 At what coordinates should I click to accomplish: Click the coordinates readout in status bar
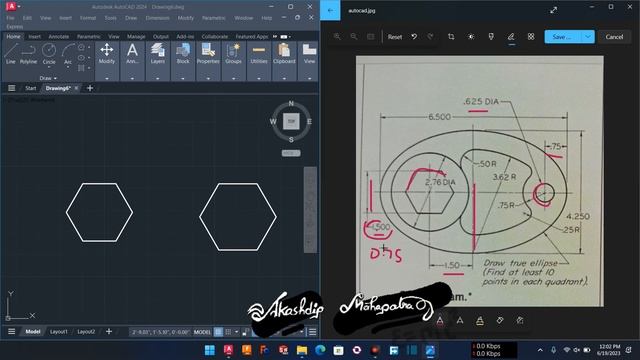click(x=160, y=332)
